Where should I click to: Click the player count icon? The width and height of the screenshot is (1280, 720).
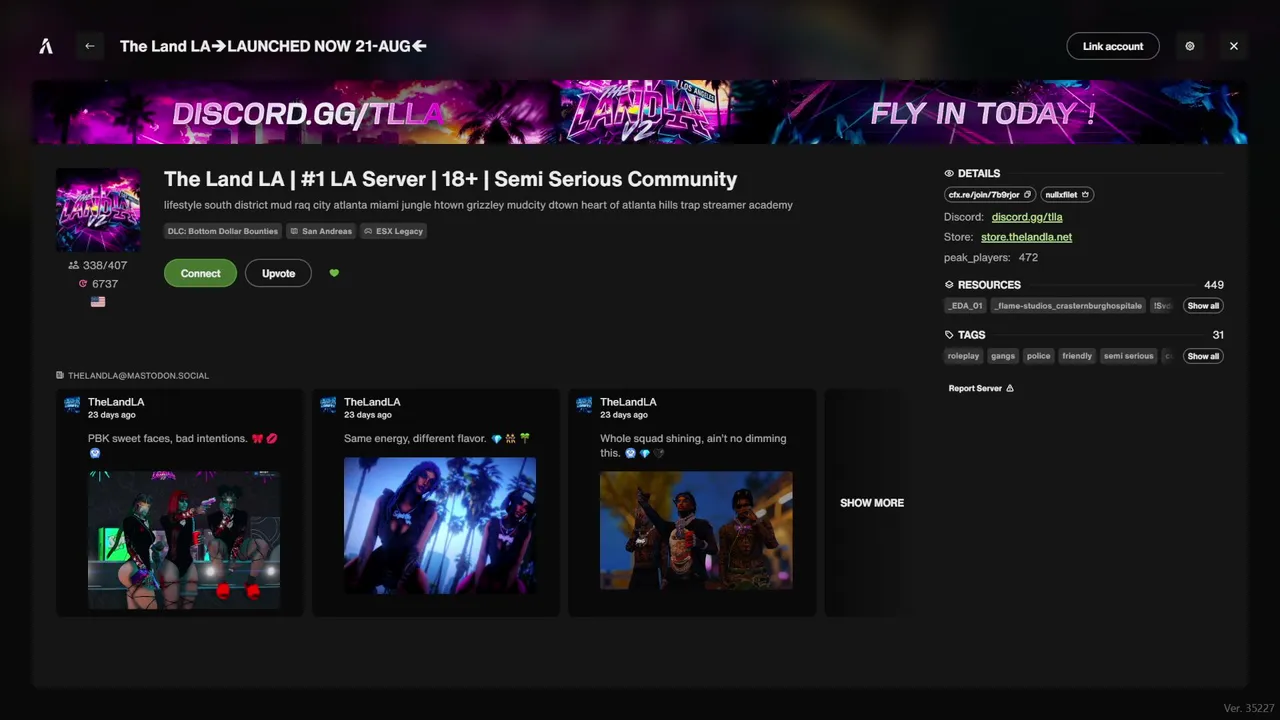[x=73, y=265]
